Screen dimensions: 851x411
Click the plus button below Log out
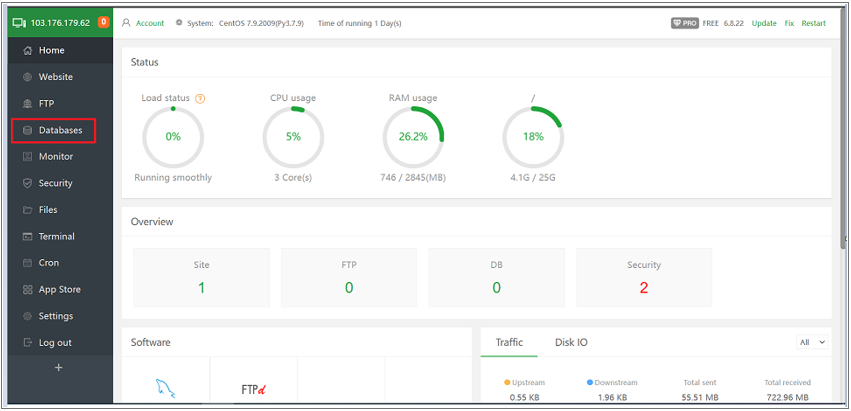[x=59, y=368]
